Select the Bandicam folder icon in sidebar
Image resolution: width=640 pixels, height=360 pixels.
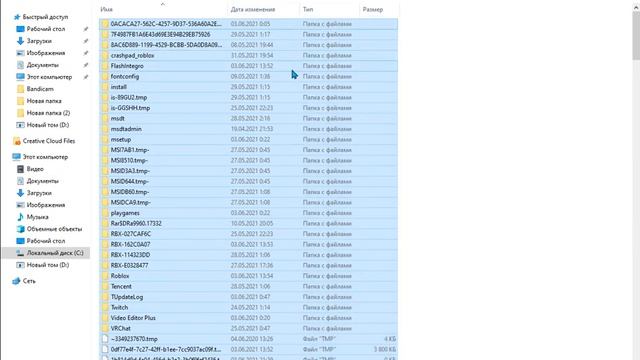[20, 89]
